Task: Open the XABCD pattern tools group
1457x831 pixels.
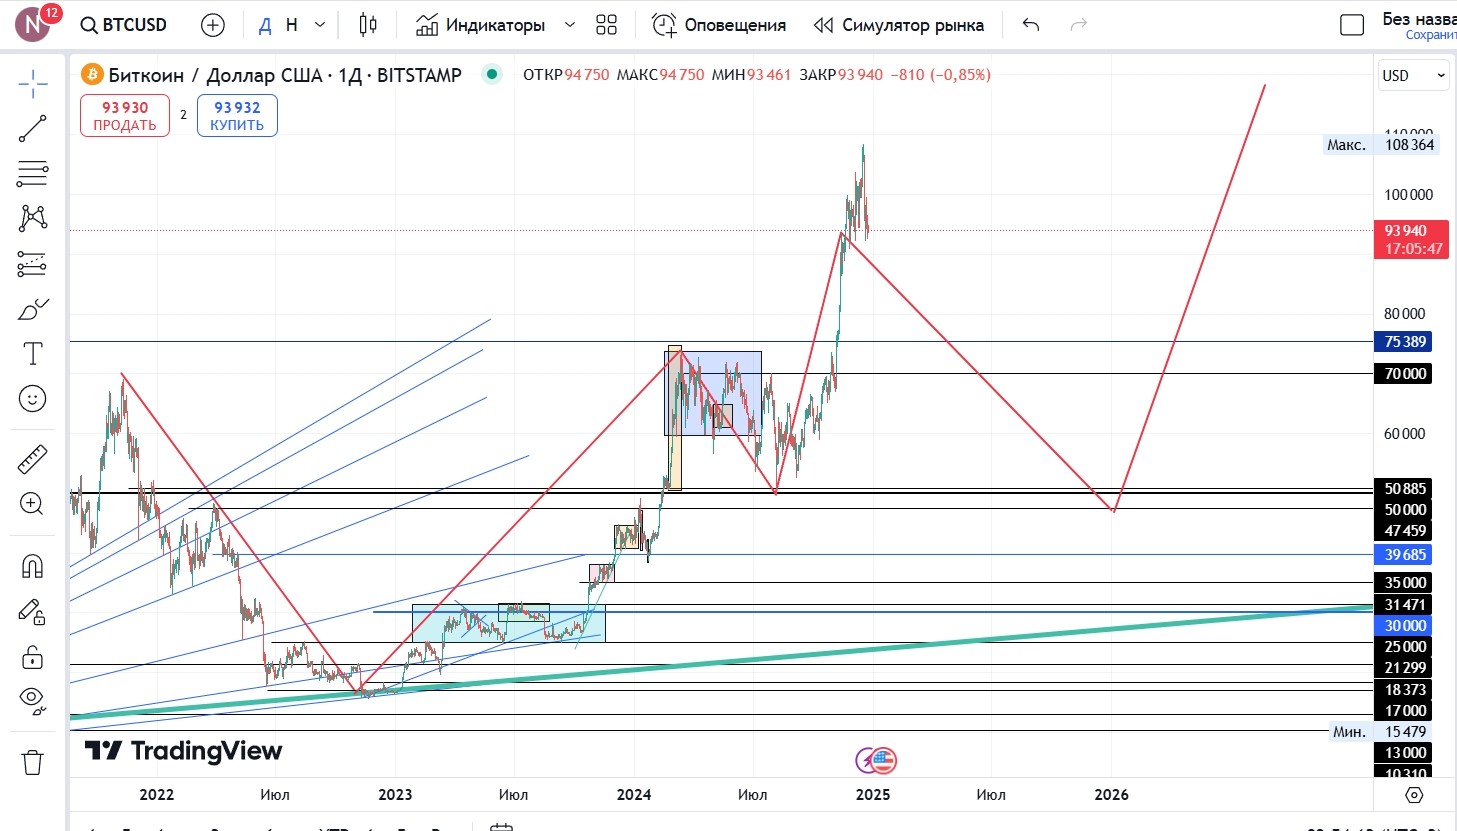Action: click(33, 218)
